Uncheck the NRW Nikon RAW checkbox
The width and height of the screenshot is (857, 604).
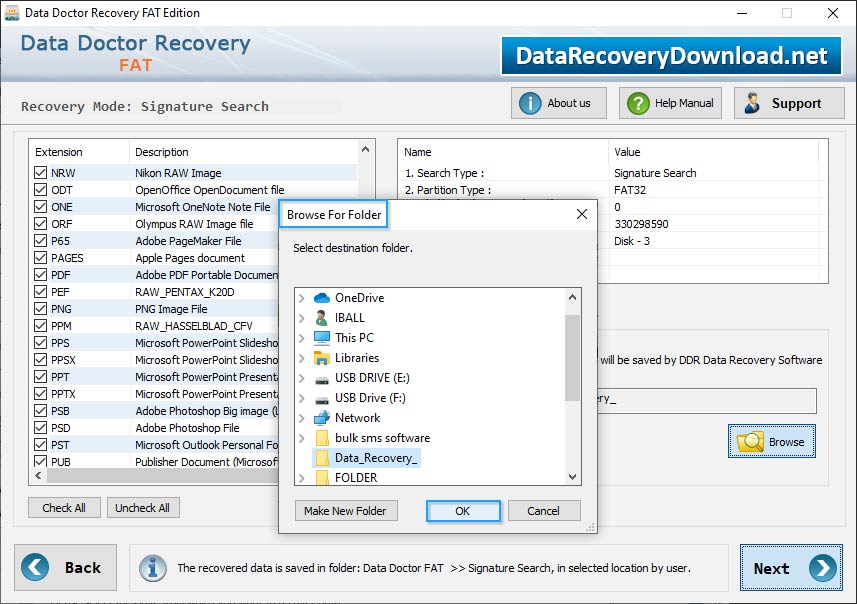pos(40,173)
